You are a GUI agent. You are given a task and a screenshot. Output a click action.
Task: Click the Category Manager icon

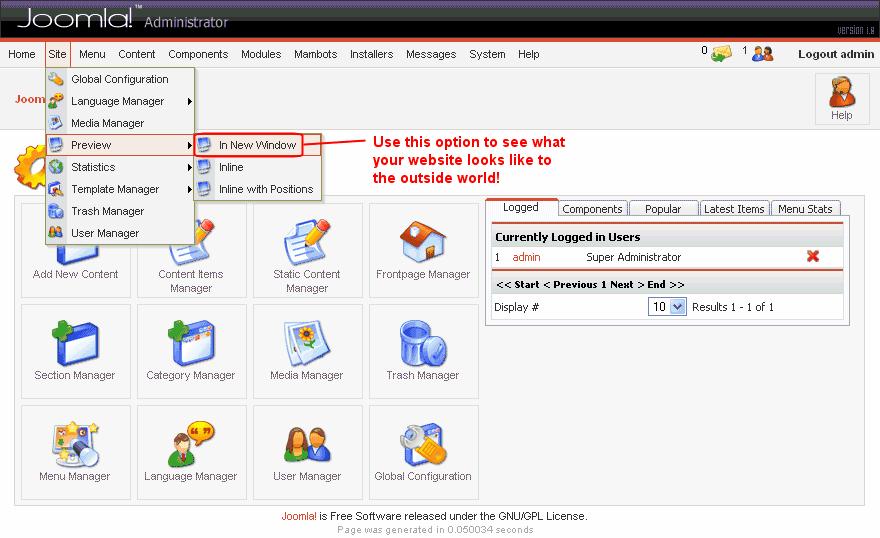point(191,343)
